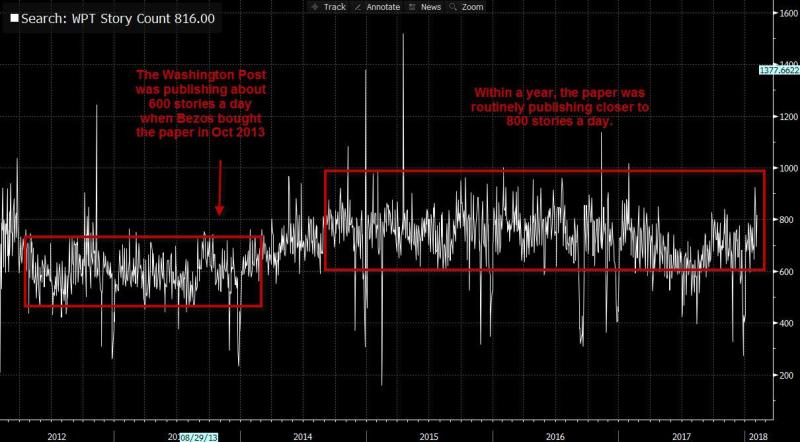800x442 pixels.
Task: Click the highlighted 08/29/13 date marker
Action: tap(199, 437)
